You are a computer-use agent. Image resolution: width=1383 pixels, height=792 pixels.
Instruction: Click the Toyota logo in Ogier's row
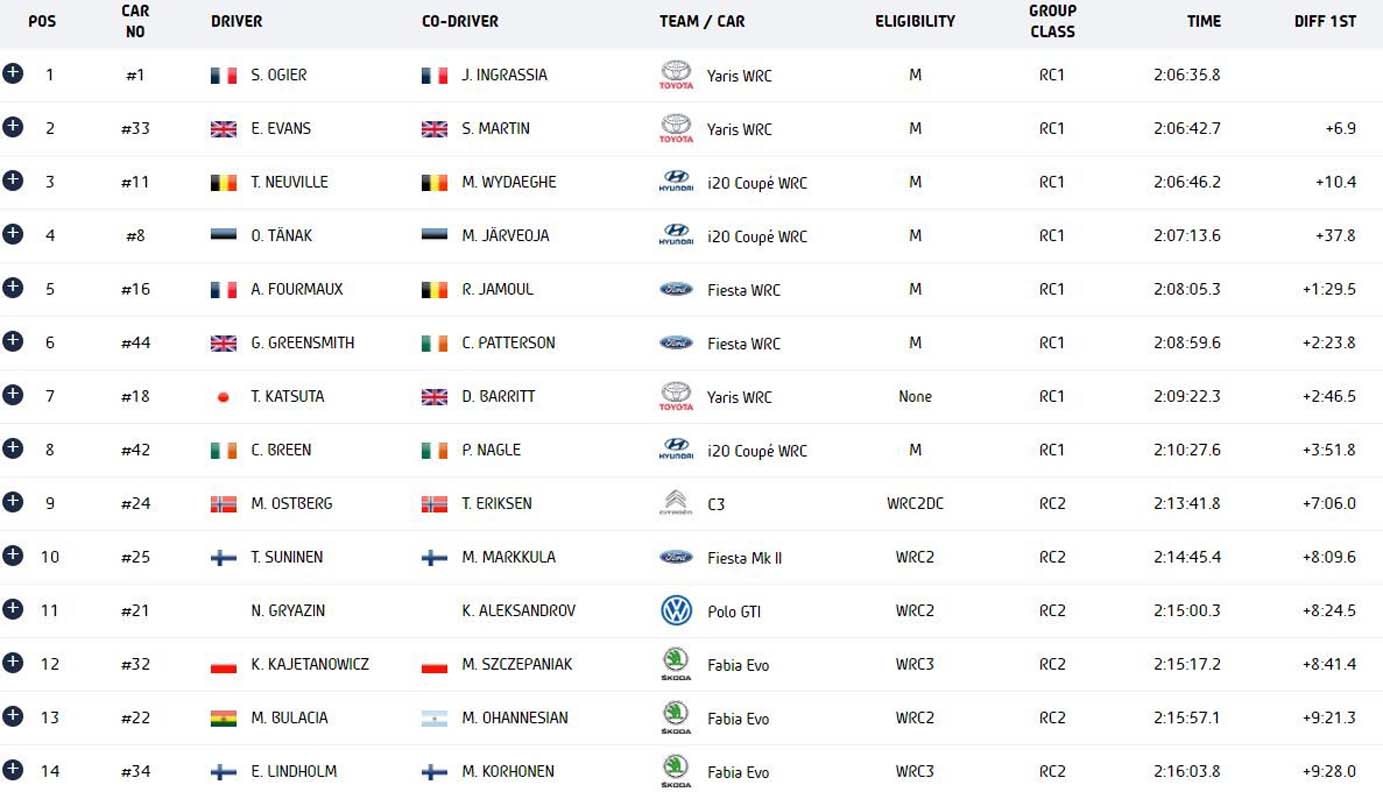(x=676, y=74)
